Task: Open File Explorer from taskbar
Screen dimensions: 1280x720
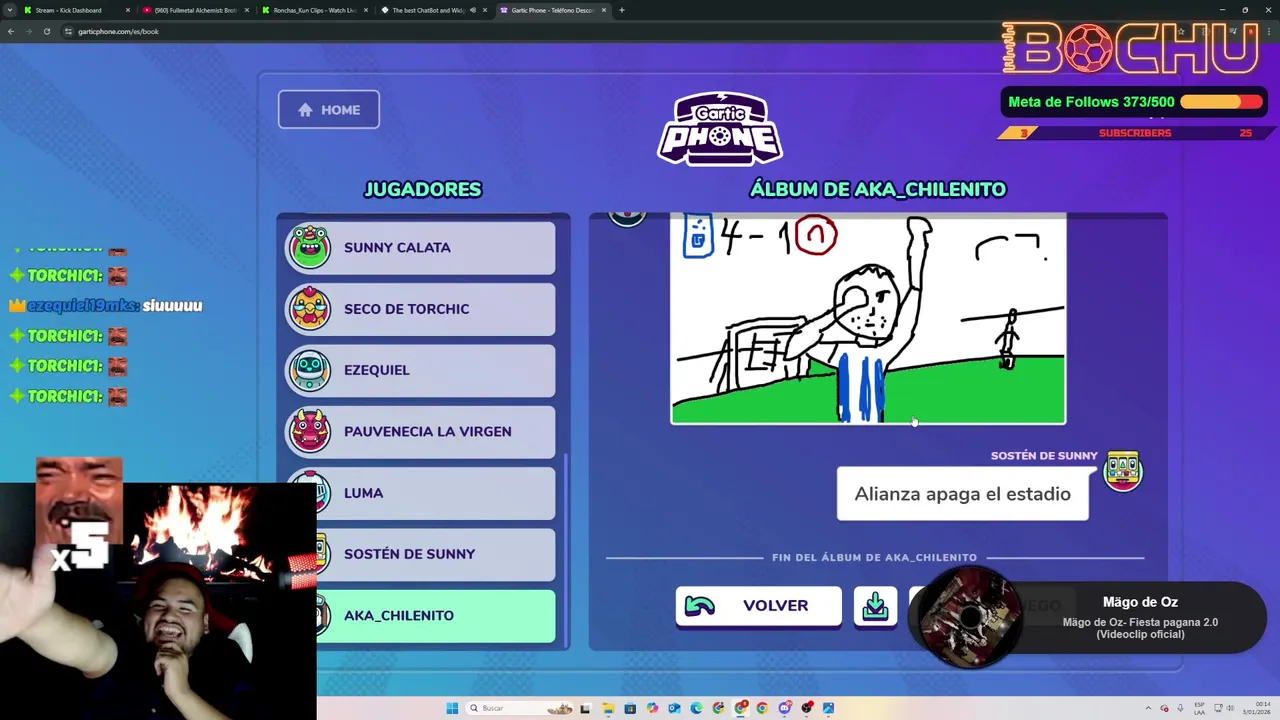Action: pyautogui.click(x=608, y=708)
